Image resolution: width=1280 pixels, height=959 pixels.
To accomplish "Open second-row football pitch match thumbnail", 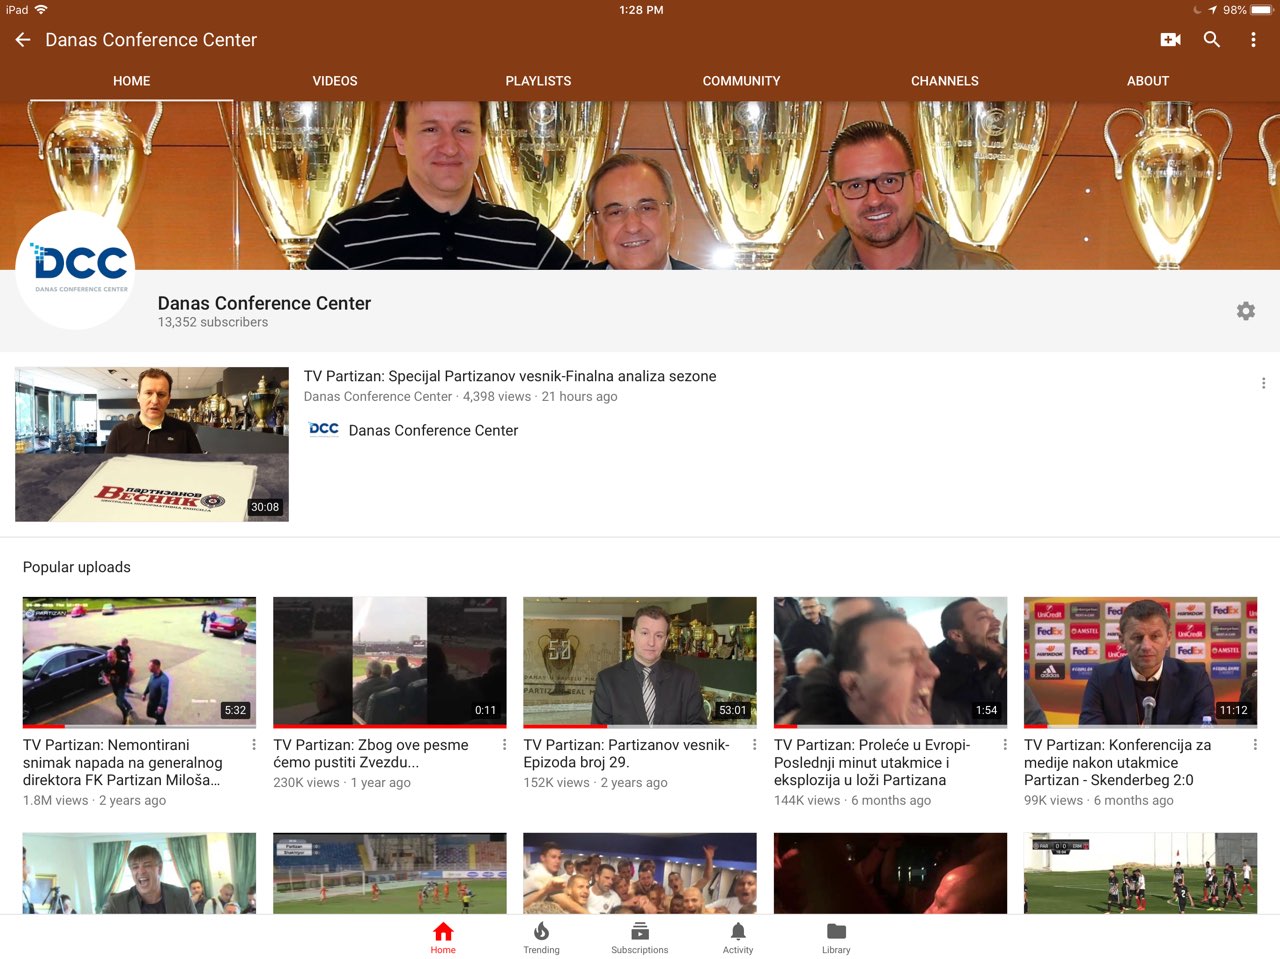I will point(390,873).
